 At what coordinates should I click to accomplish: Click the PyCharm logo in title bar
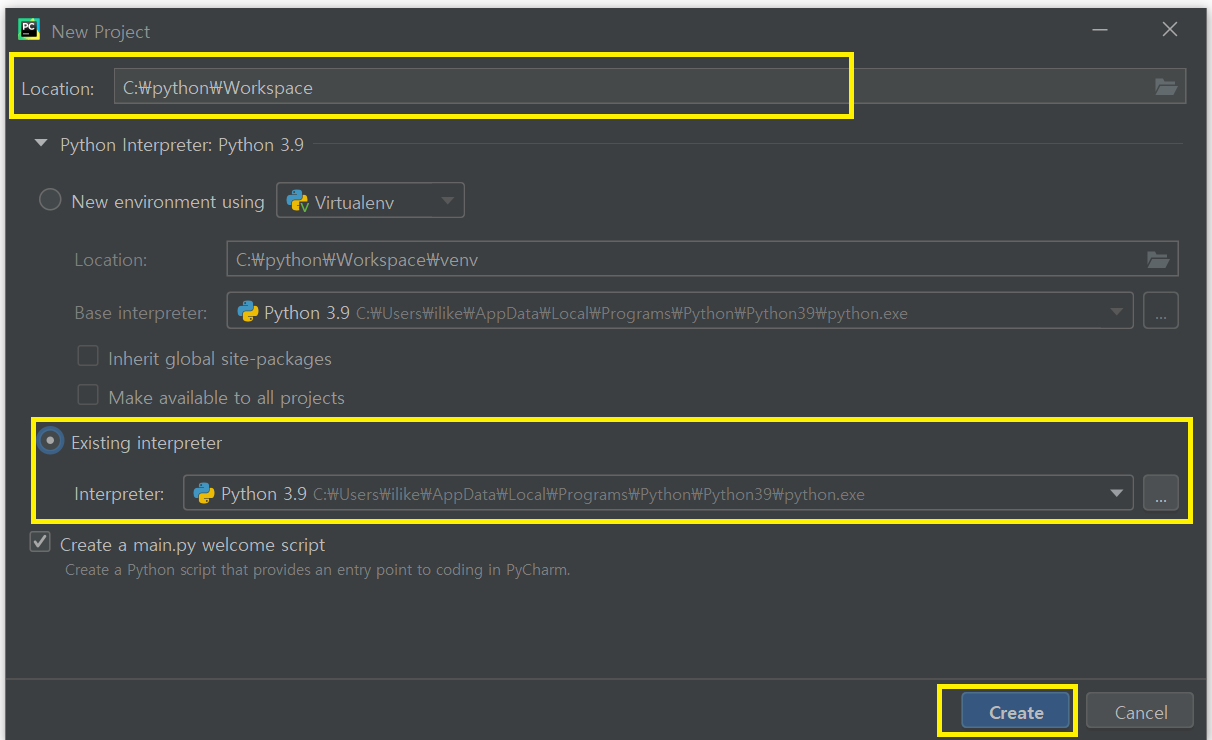(x=28, y=29)
